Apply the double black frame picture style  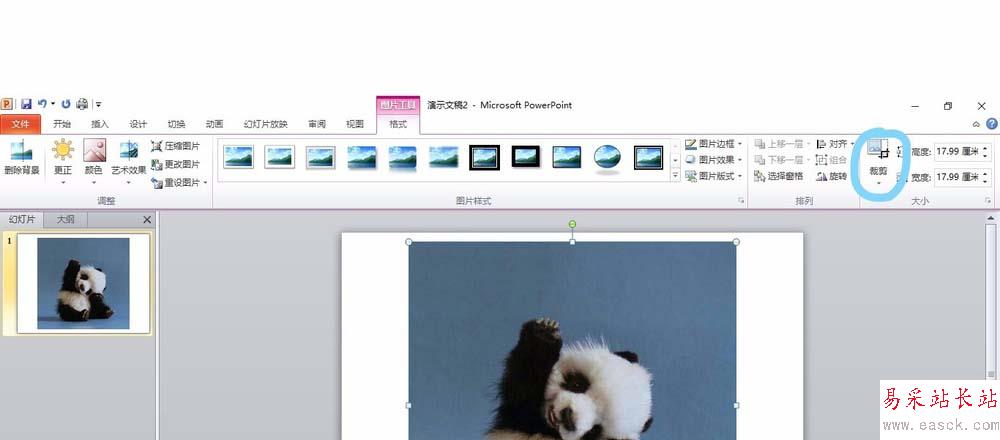click(x=485, y=157)
